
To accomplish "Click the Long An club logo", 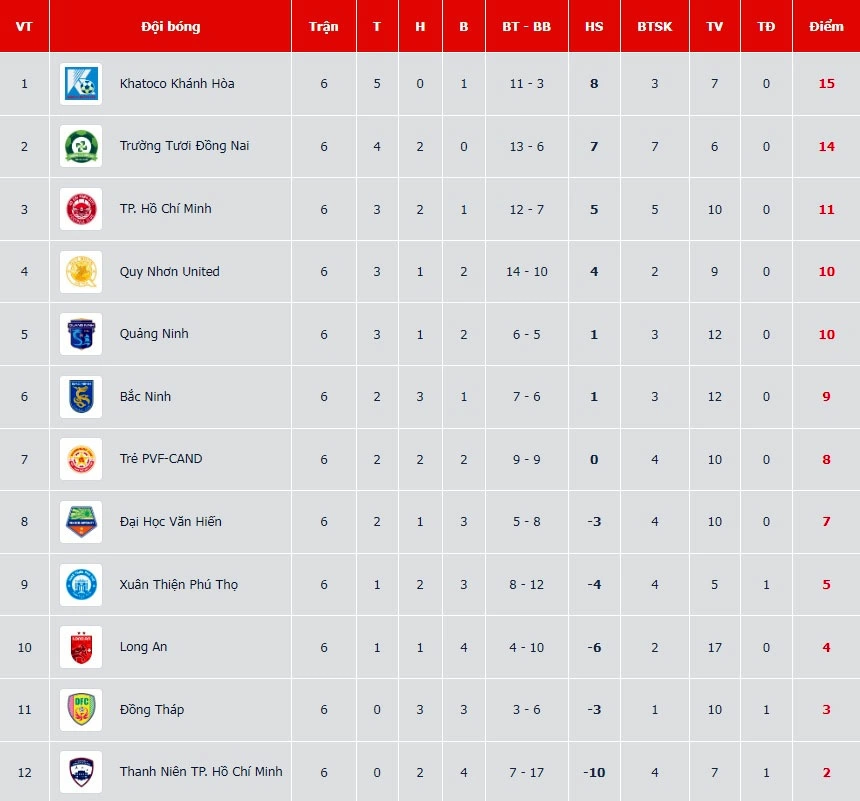I will pos(80,647).
